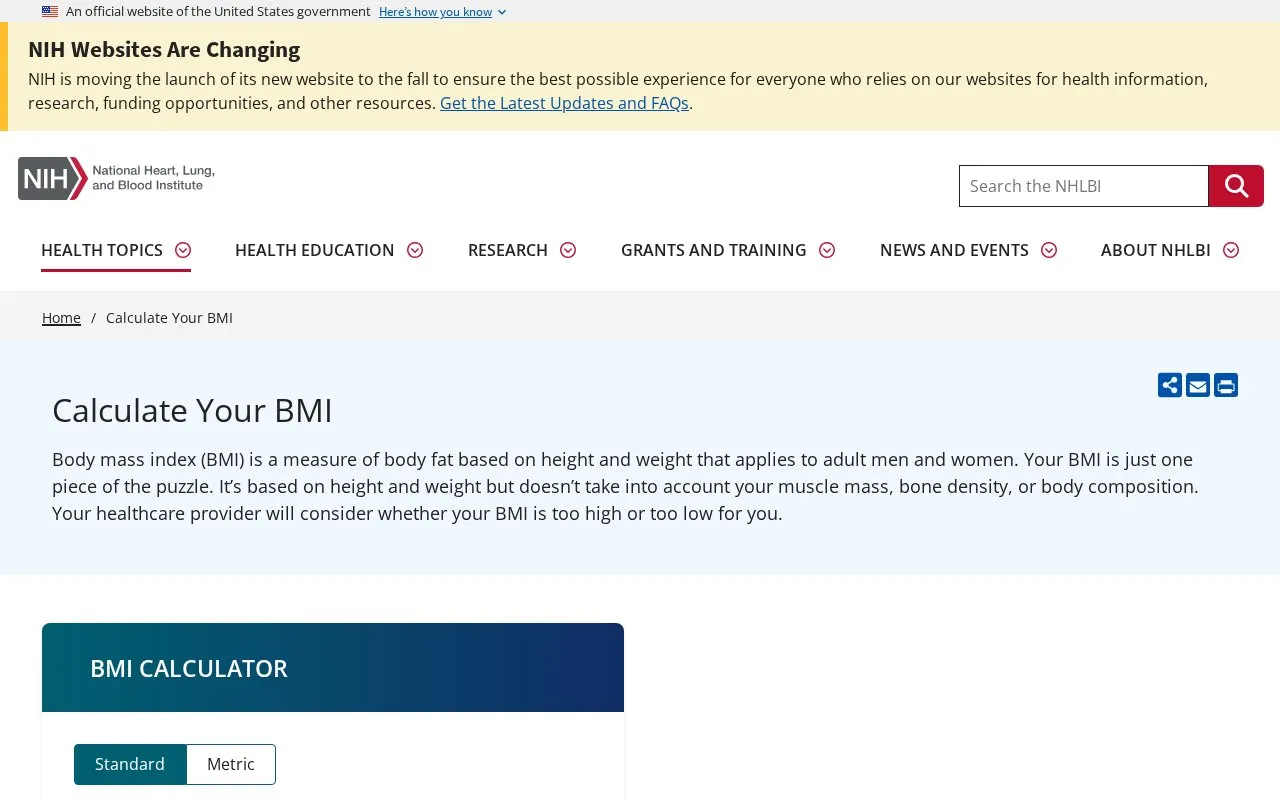Click National Heart, Lung, and Blood Institute text logo

coord(153,178)
